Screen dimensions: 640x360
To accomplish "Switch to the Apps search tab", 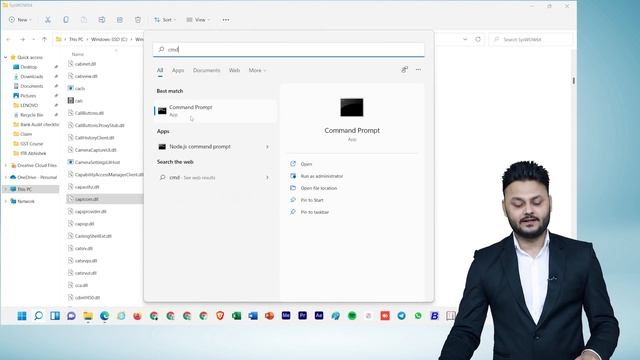I will click(178, 70).
